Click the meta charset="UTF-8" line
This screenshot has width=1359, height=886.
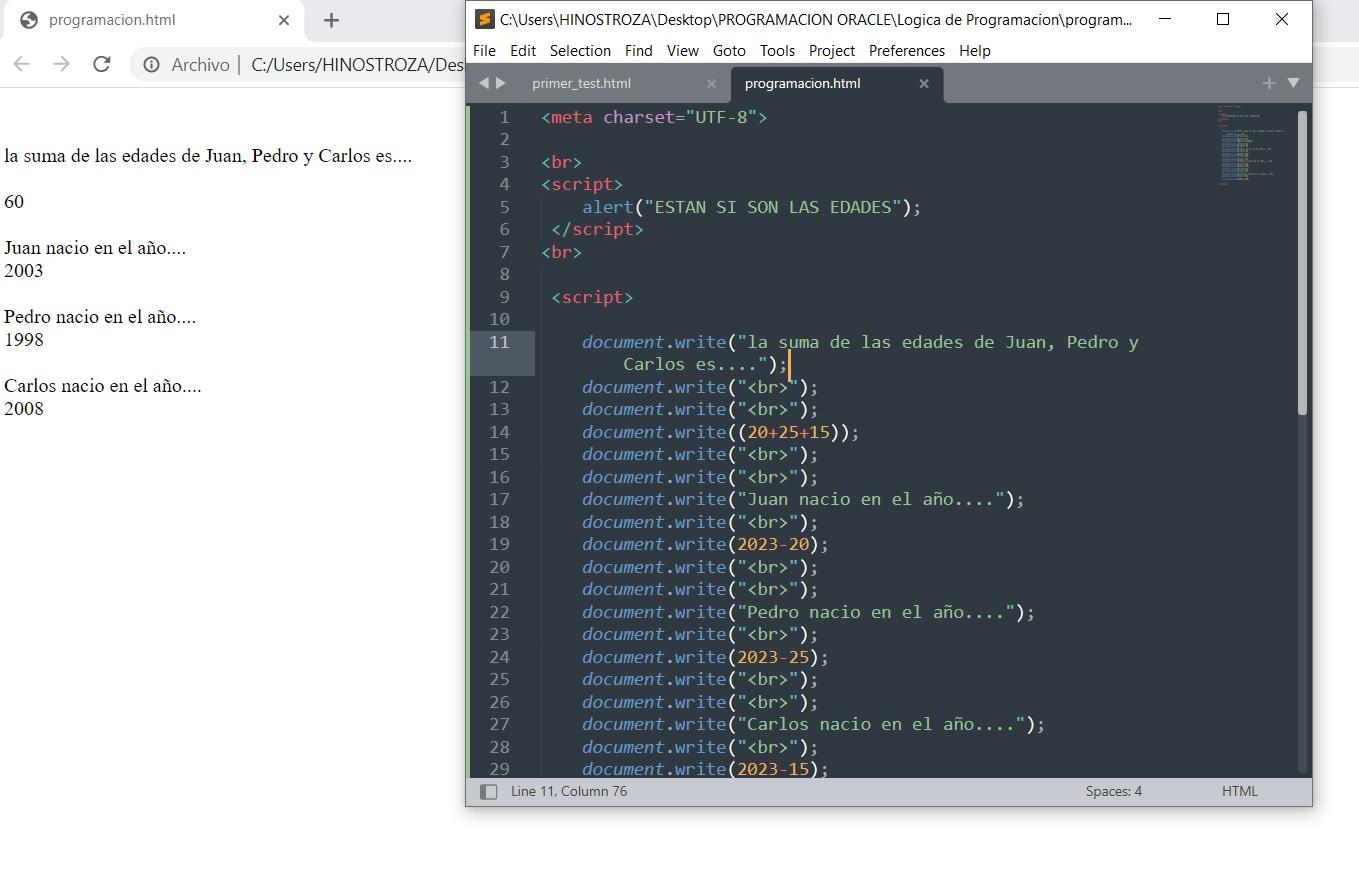(654, 117)
